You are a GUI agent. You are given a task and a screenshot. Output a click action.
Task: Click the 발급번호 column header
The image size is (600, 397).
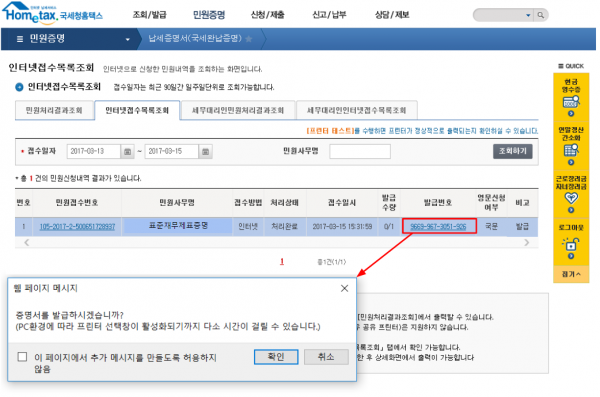point(438,203)
